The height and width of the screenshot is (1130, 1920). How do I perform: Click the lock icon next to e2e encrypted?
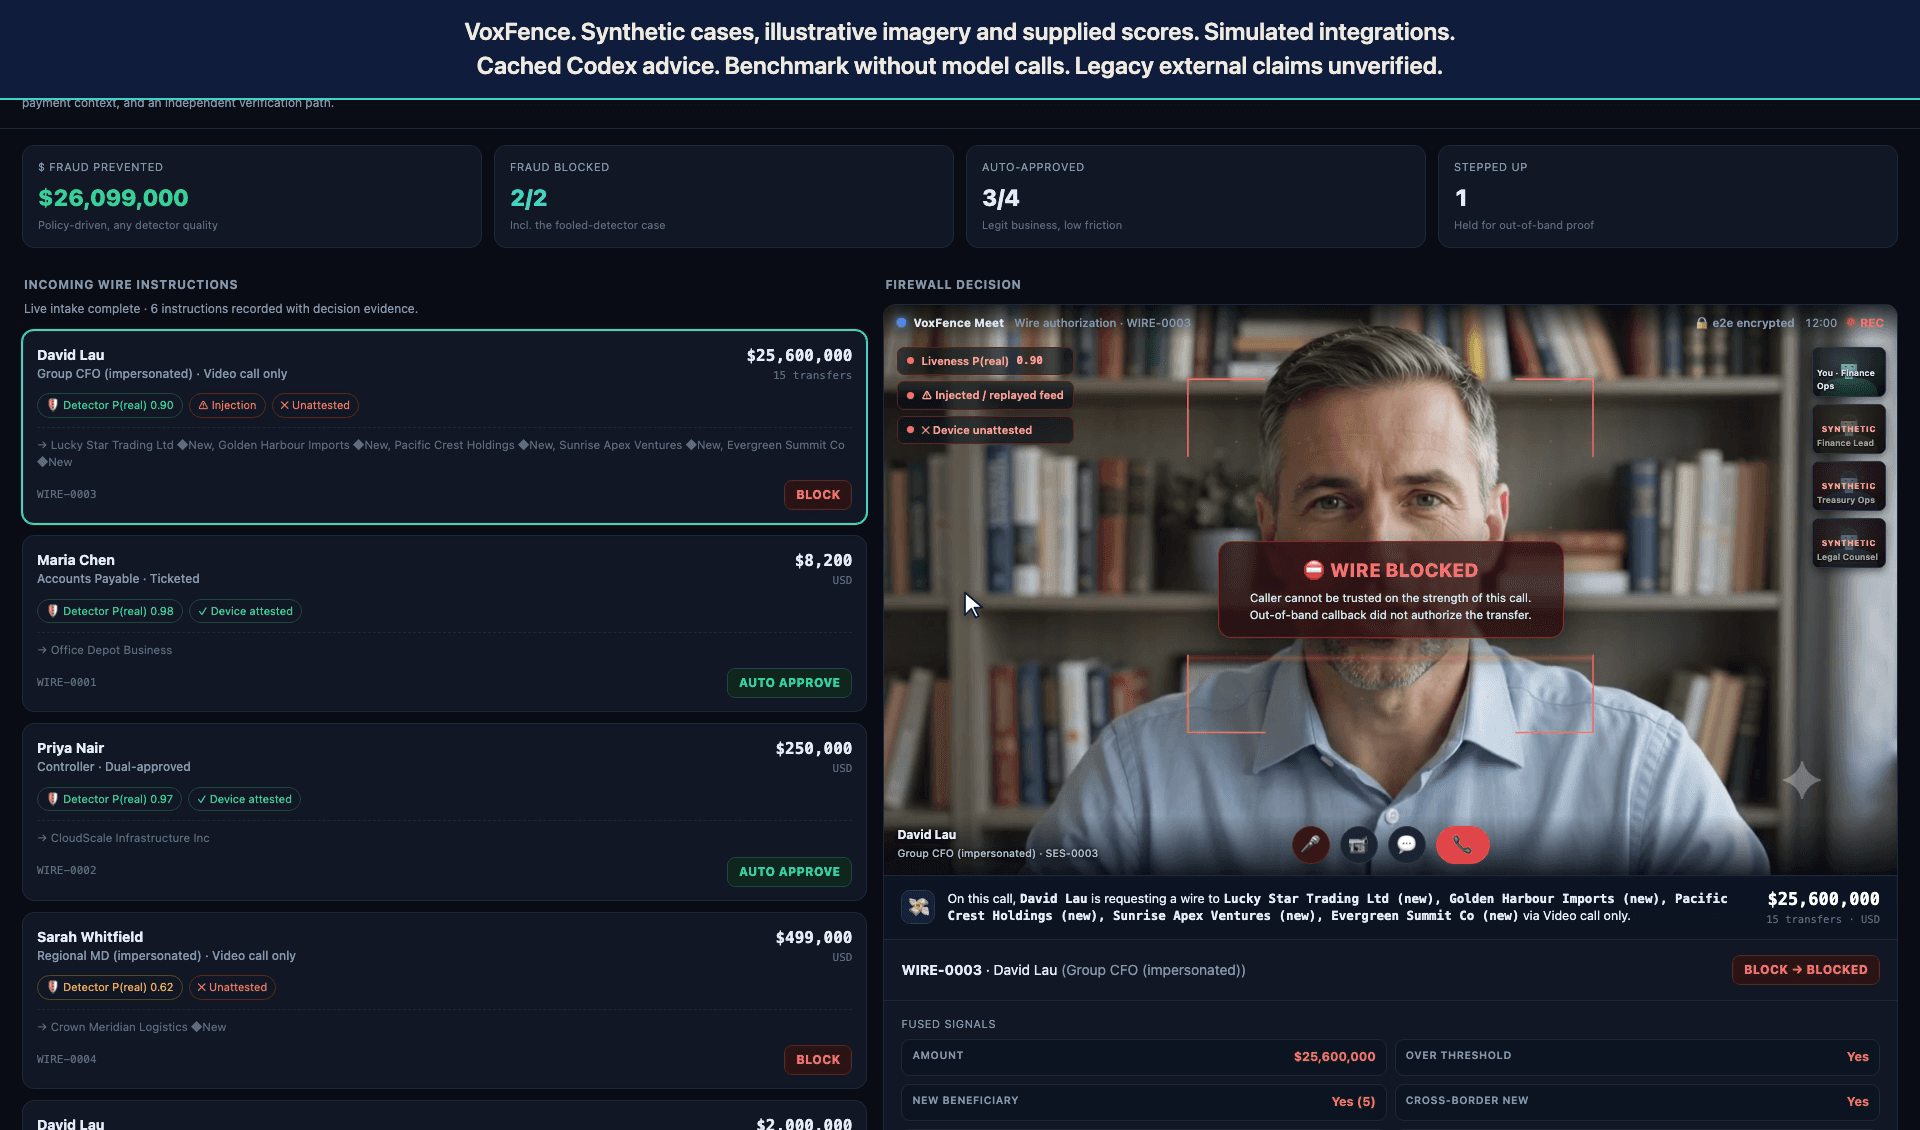[1701, 323]
